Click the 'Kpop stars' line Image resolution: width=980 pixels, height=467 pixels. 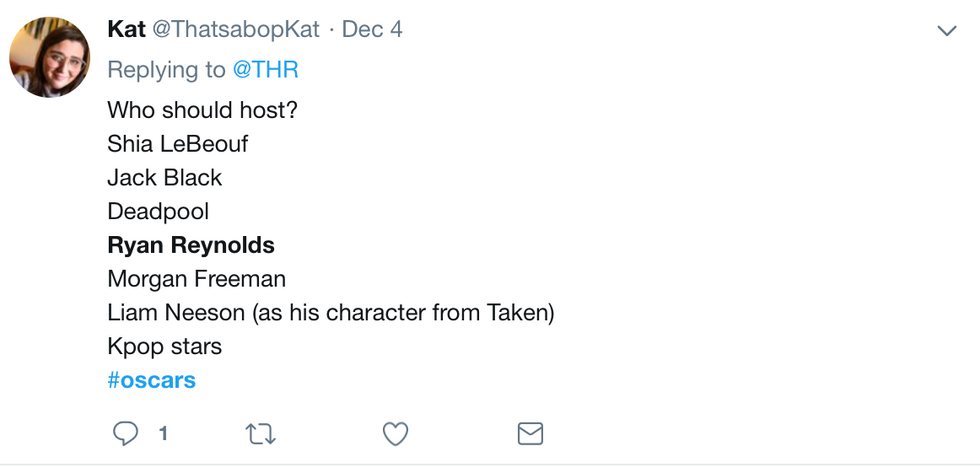(164, 346)
